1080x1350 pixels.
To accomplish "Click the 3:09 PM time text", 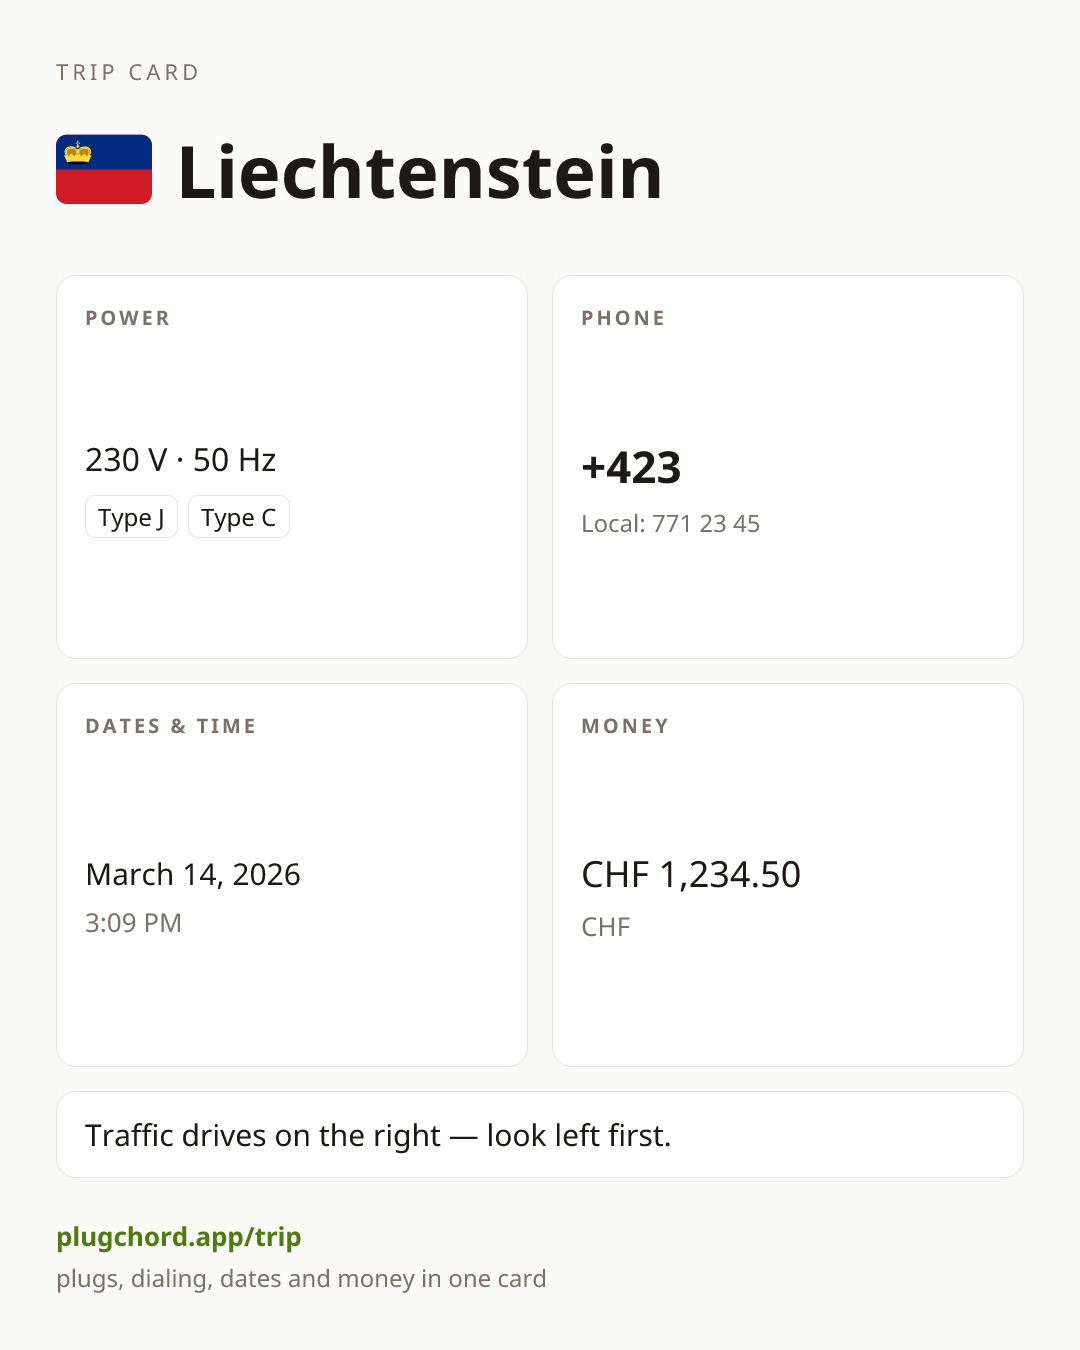I will pos(133,923).
